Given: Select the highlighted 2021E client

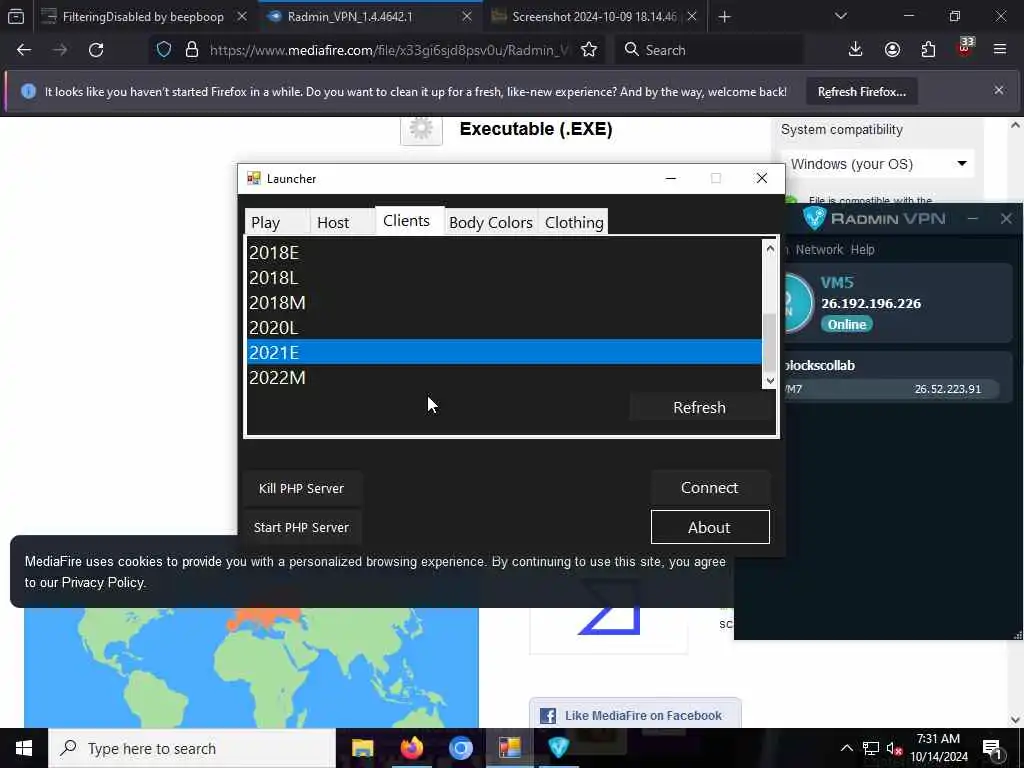Looking at the screenshot, I should pos(504,352).
